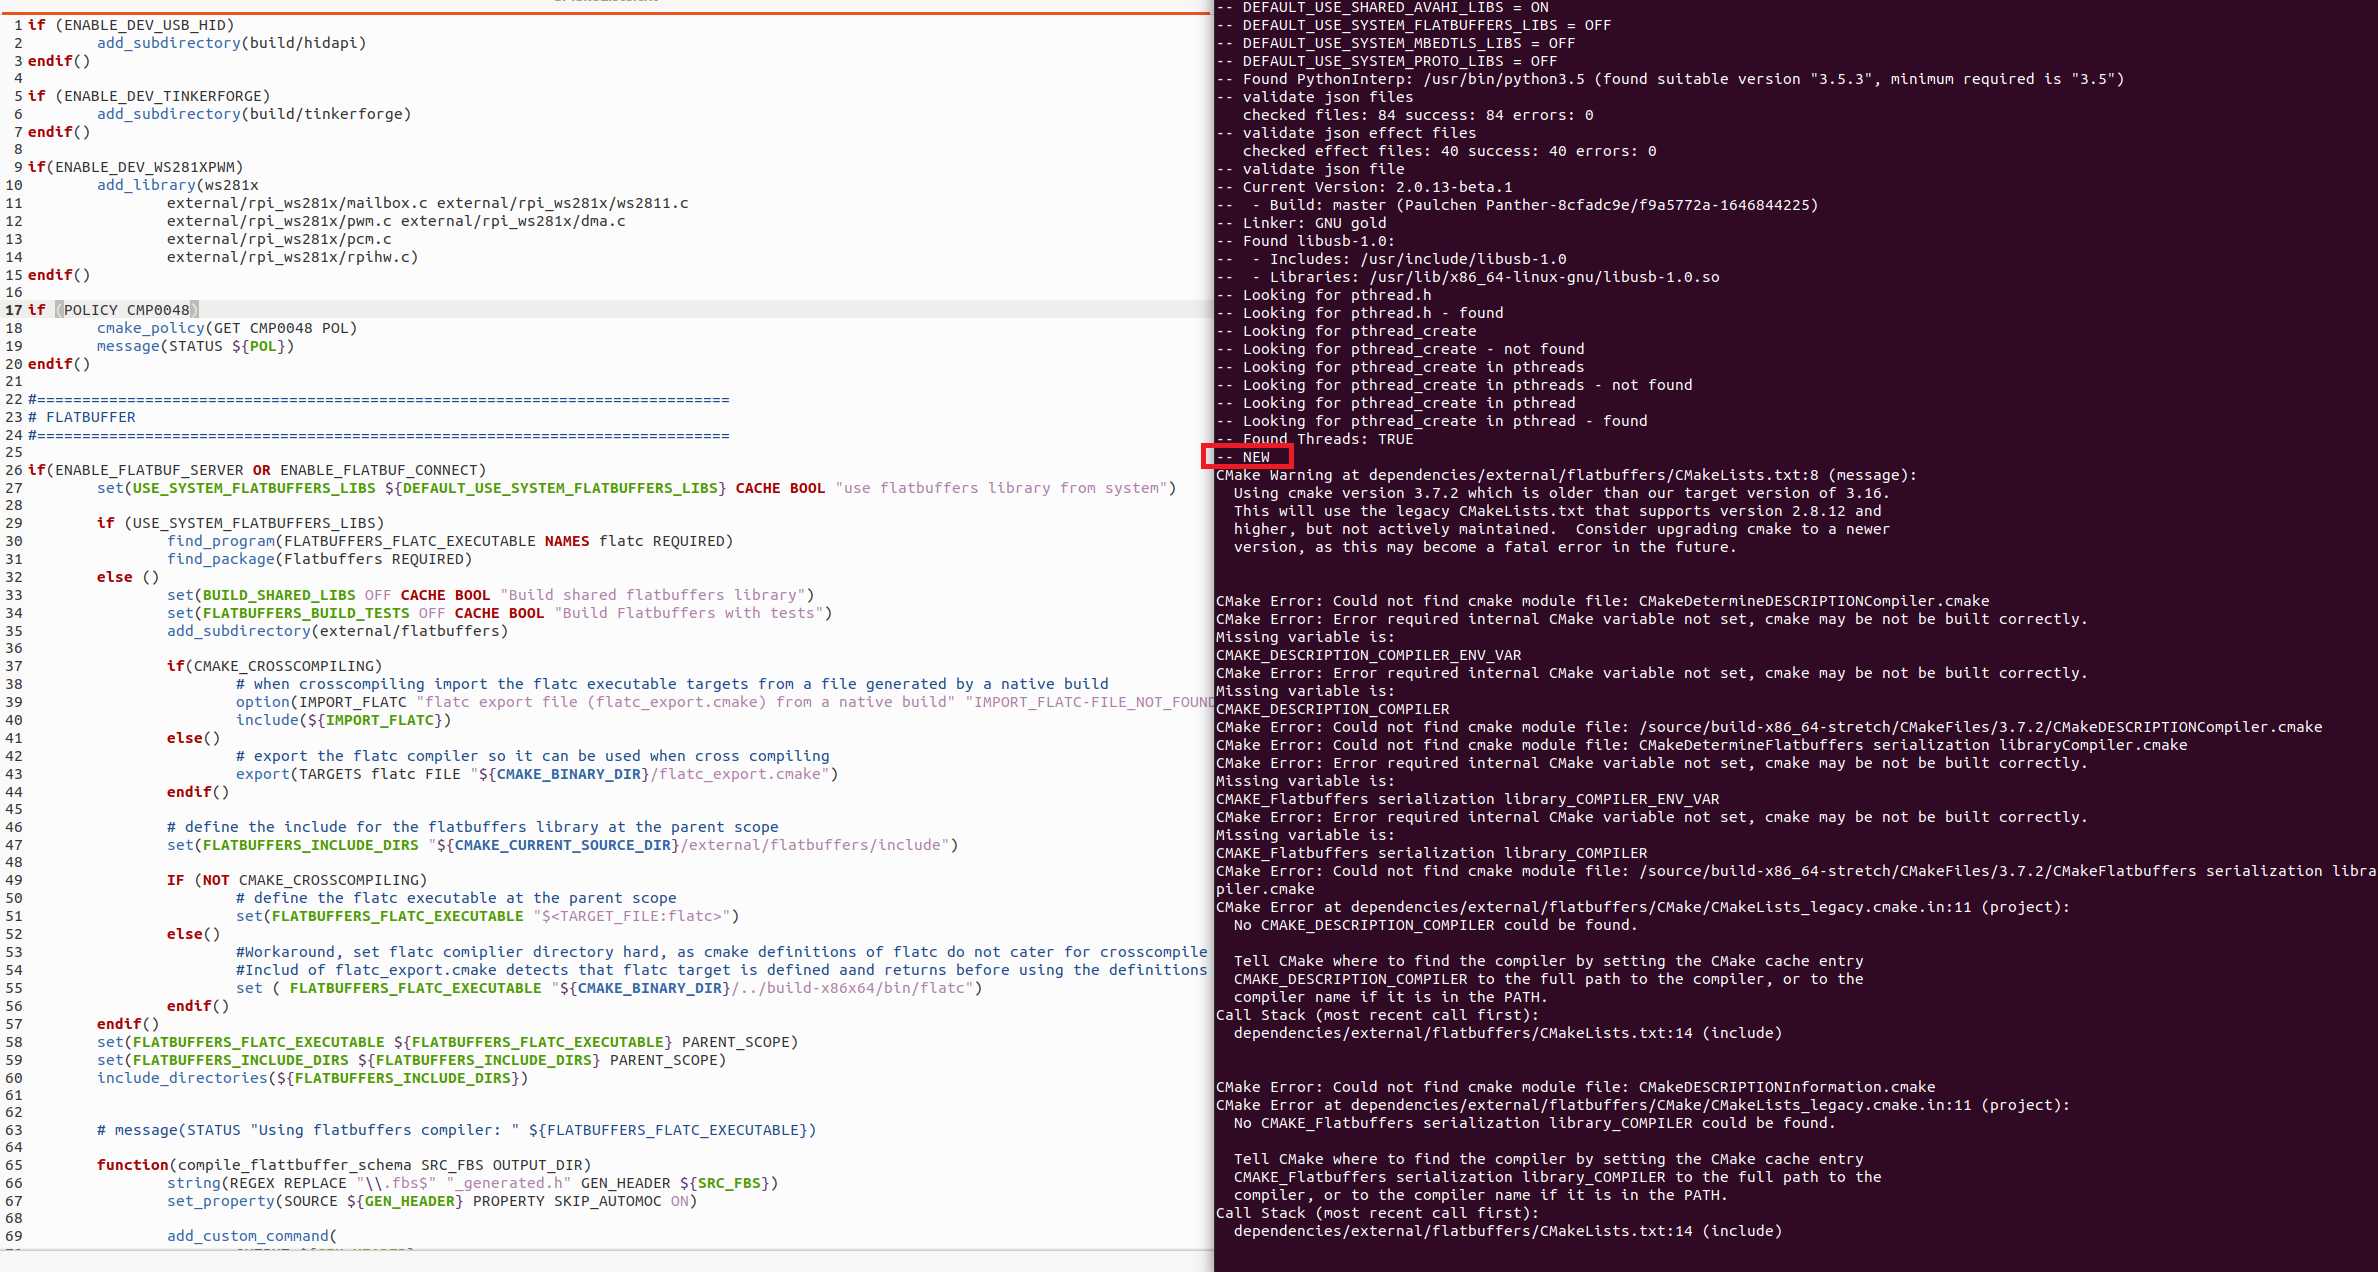
Task: Click line number 17 in the code pane
Action: (13, 310)
